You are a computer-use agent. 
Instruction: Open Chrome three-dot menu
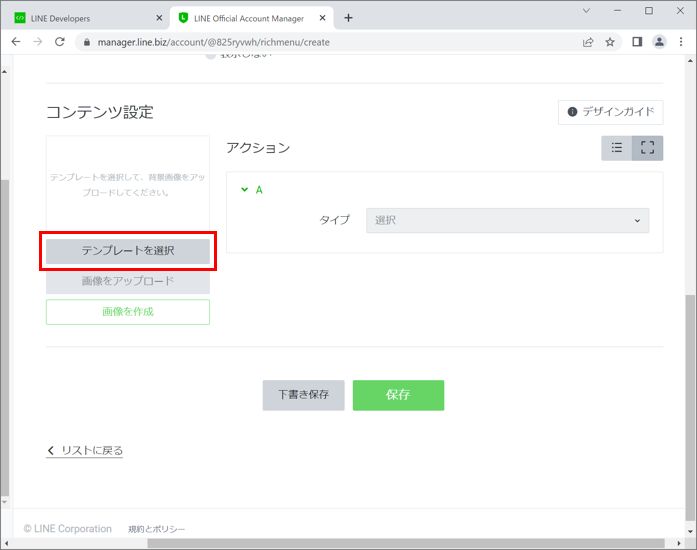681,42
